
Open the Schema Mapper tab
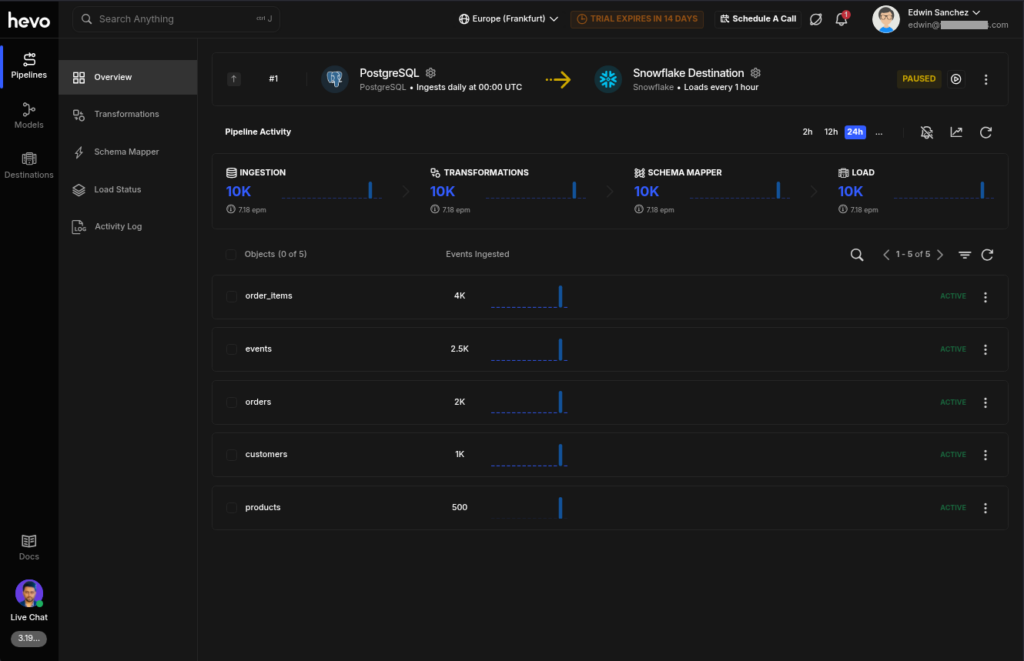pos(128,152)
